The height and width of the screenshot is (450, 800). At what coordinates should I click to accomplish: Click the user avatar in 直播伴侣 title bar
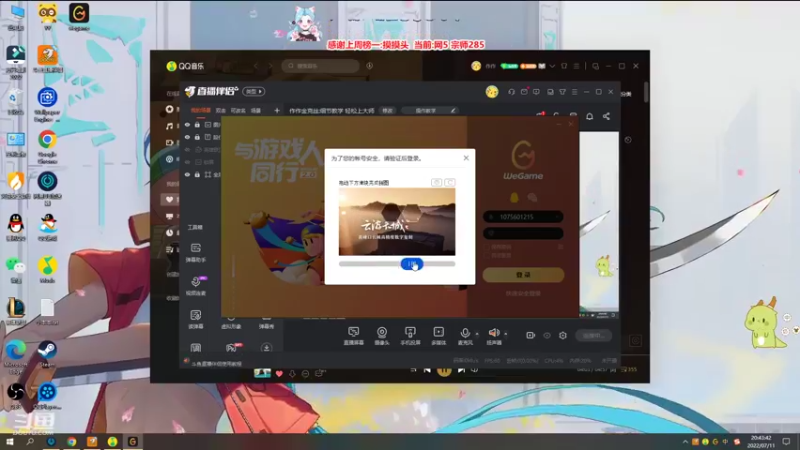tap(492, 92)
